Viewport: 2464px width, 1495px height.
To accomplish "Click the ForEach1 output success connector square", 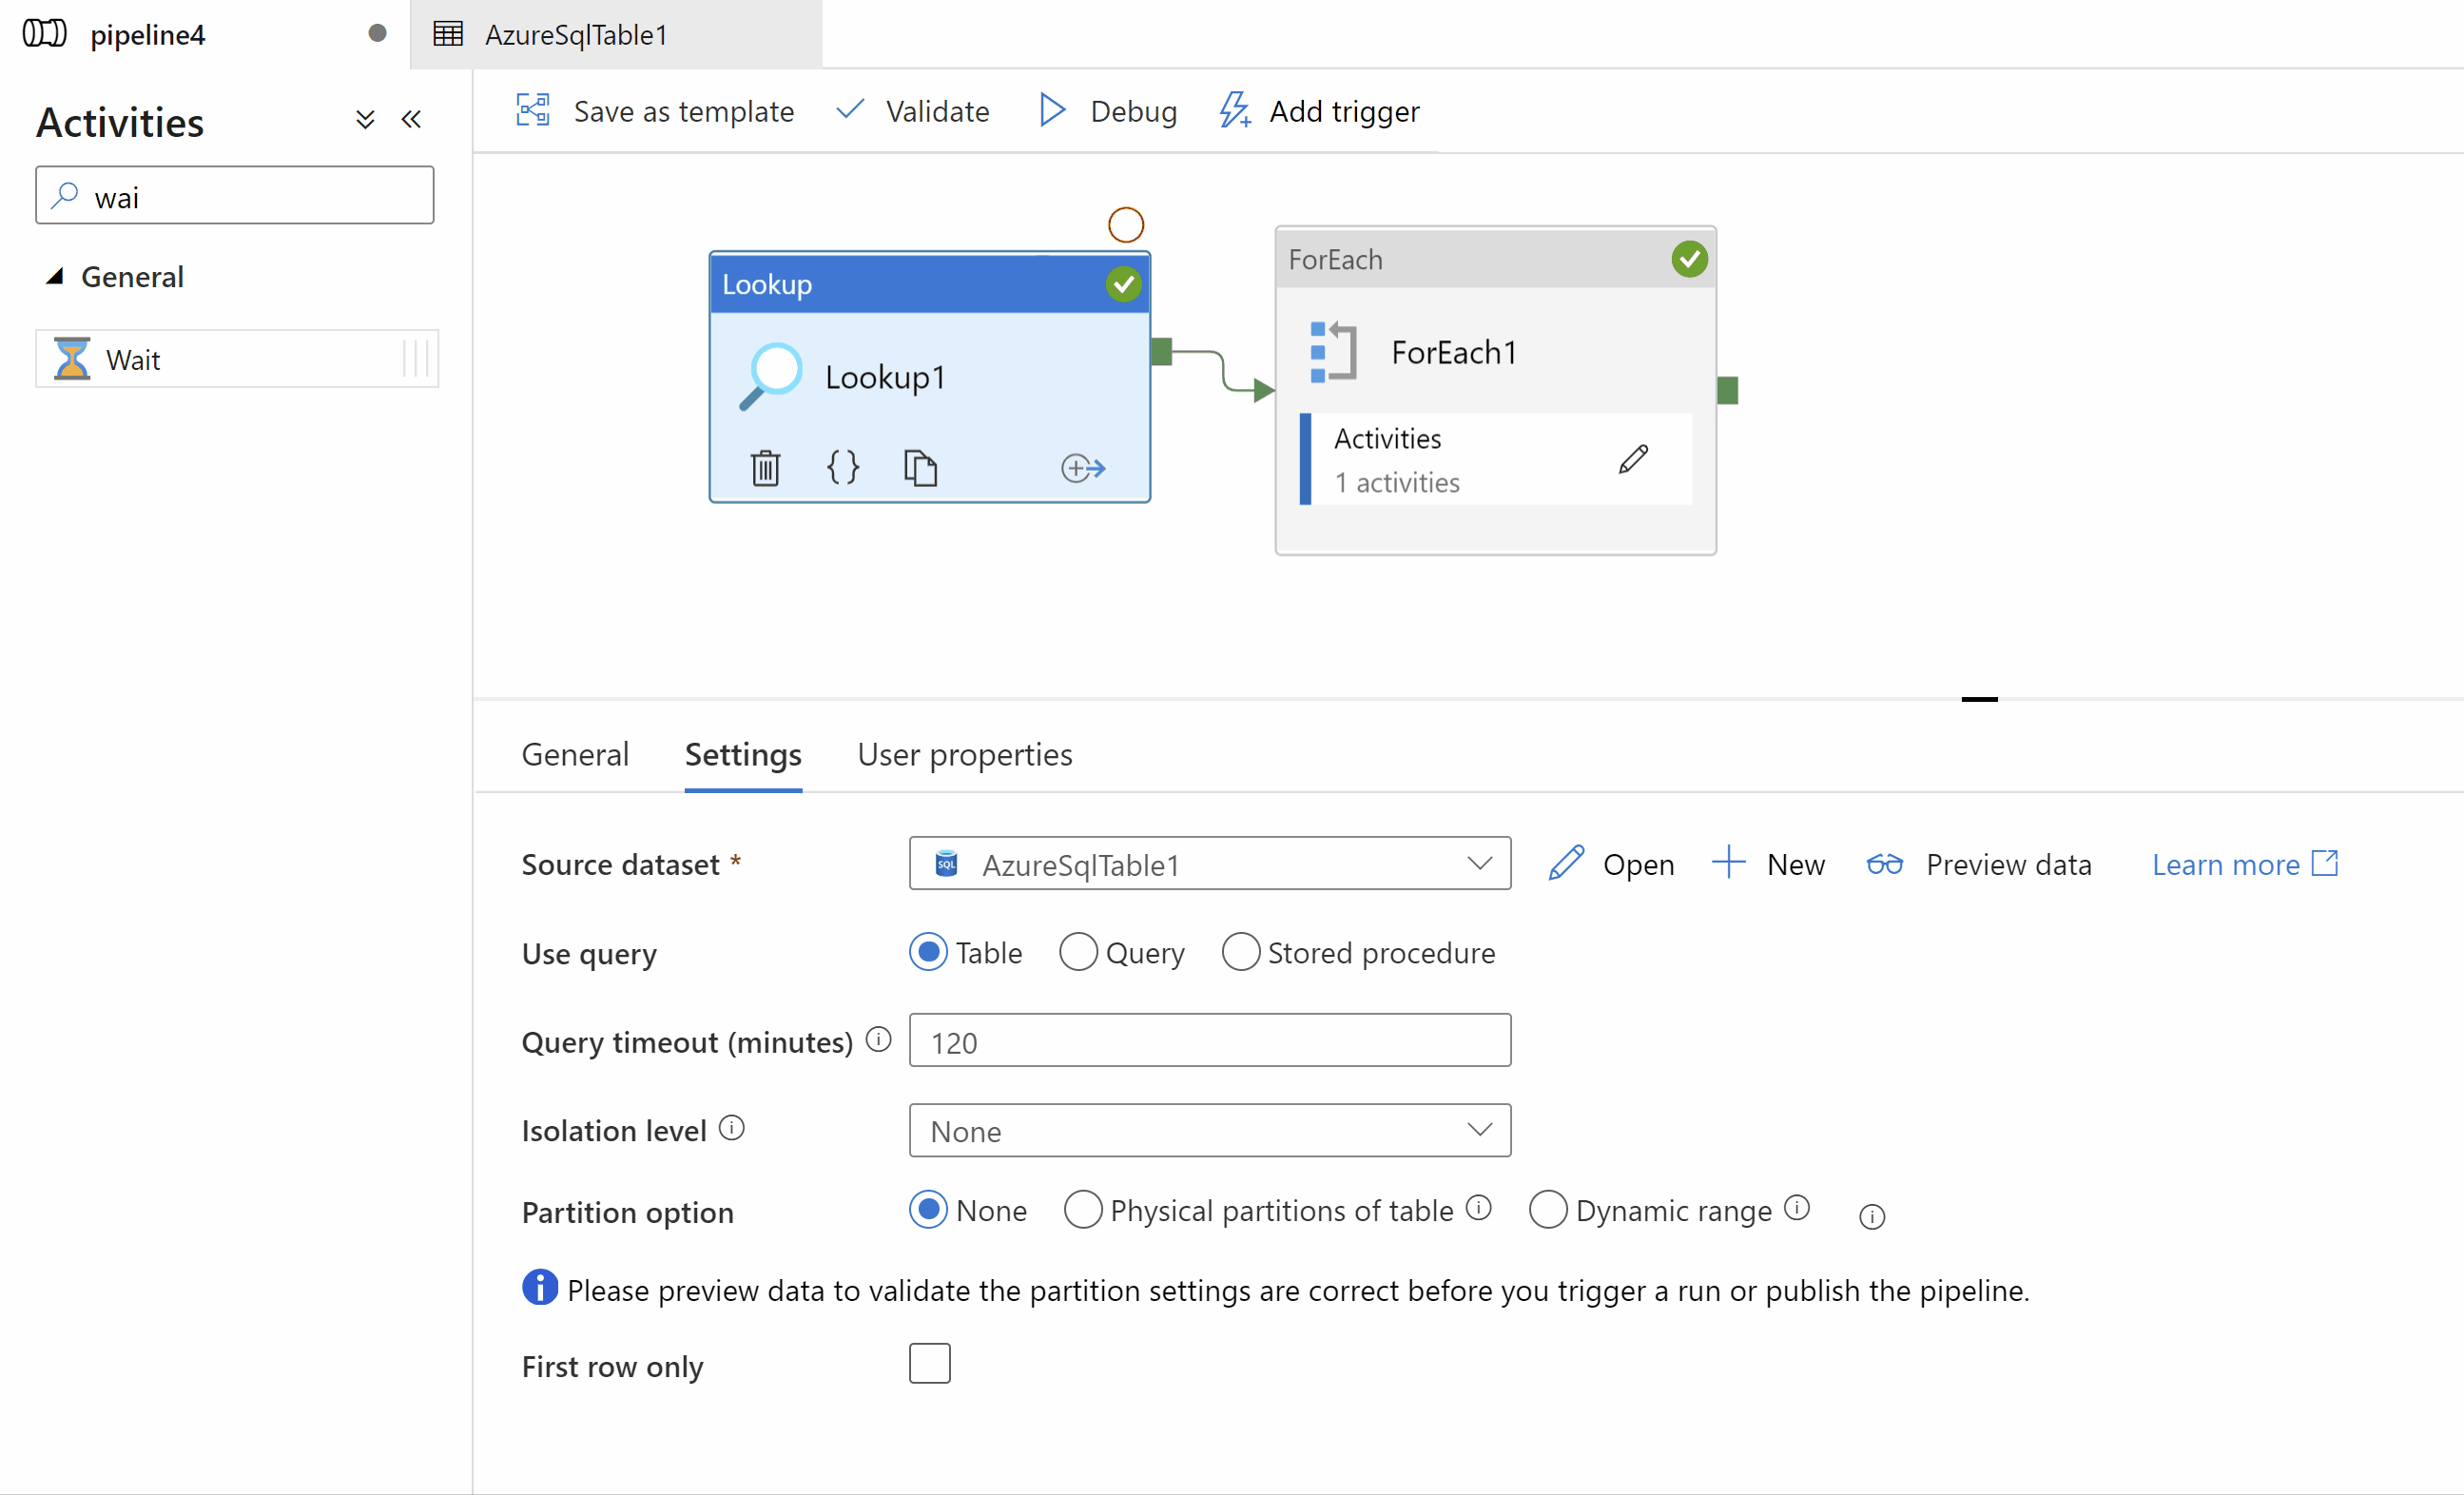I will tap(1728, 390).
